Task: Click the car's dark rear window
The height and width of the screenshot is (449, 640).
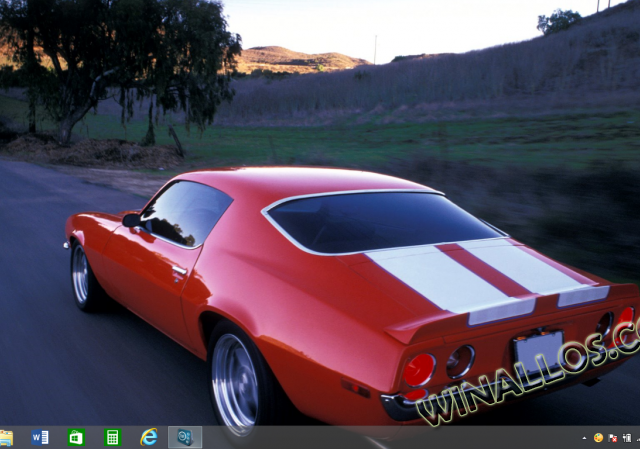Action: [x=380, y=222]
